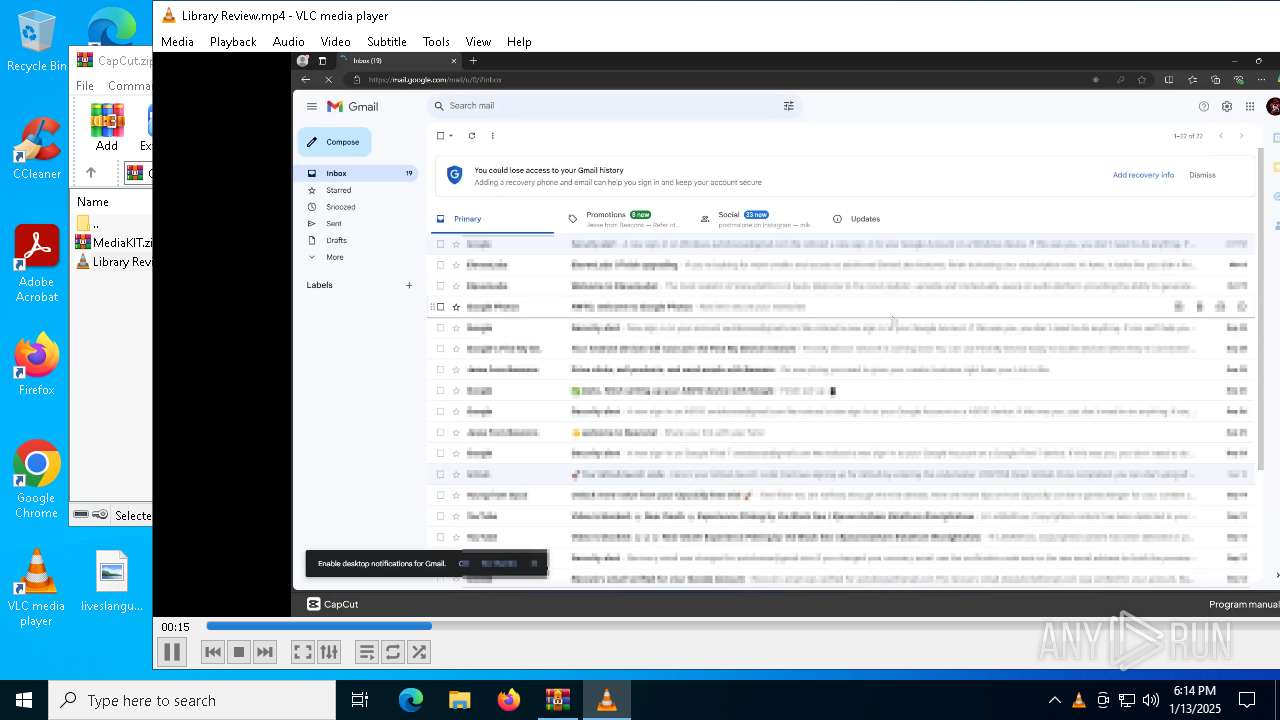1280x720 pixels.
Task: Toggle VLC random shuffle button
Action: [419, 652]
